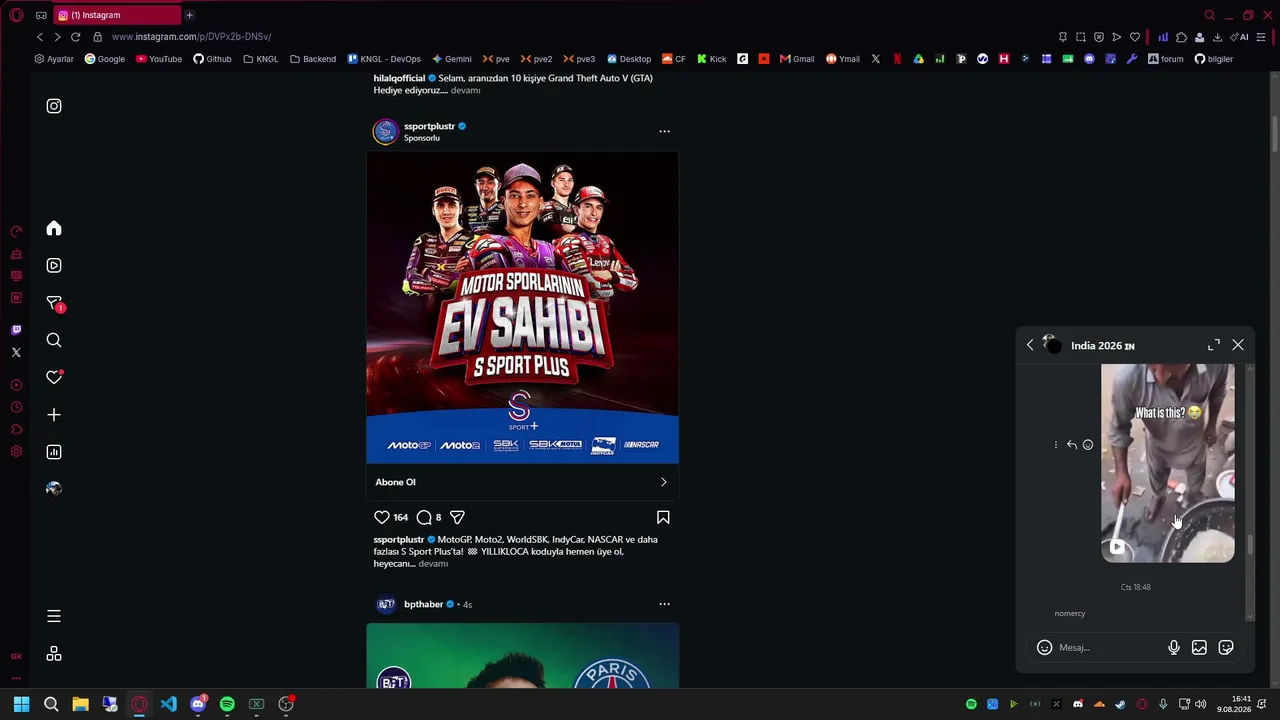Open comments on the ssportplustr post
This screenshot has height=720, width=1280.
(424, 517)
